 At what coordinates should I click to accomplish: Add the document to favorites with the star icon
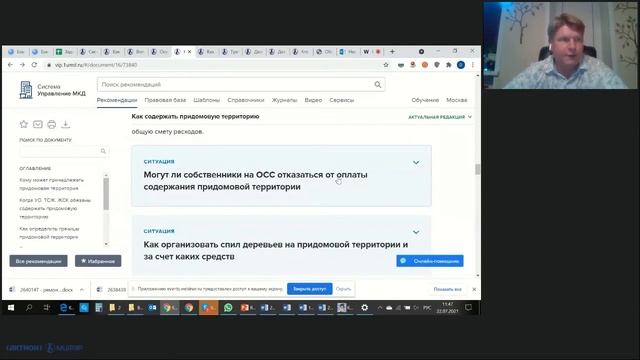coord(24,124)
